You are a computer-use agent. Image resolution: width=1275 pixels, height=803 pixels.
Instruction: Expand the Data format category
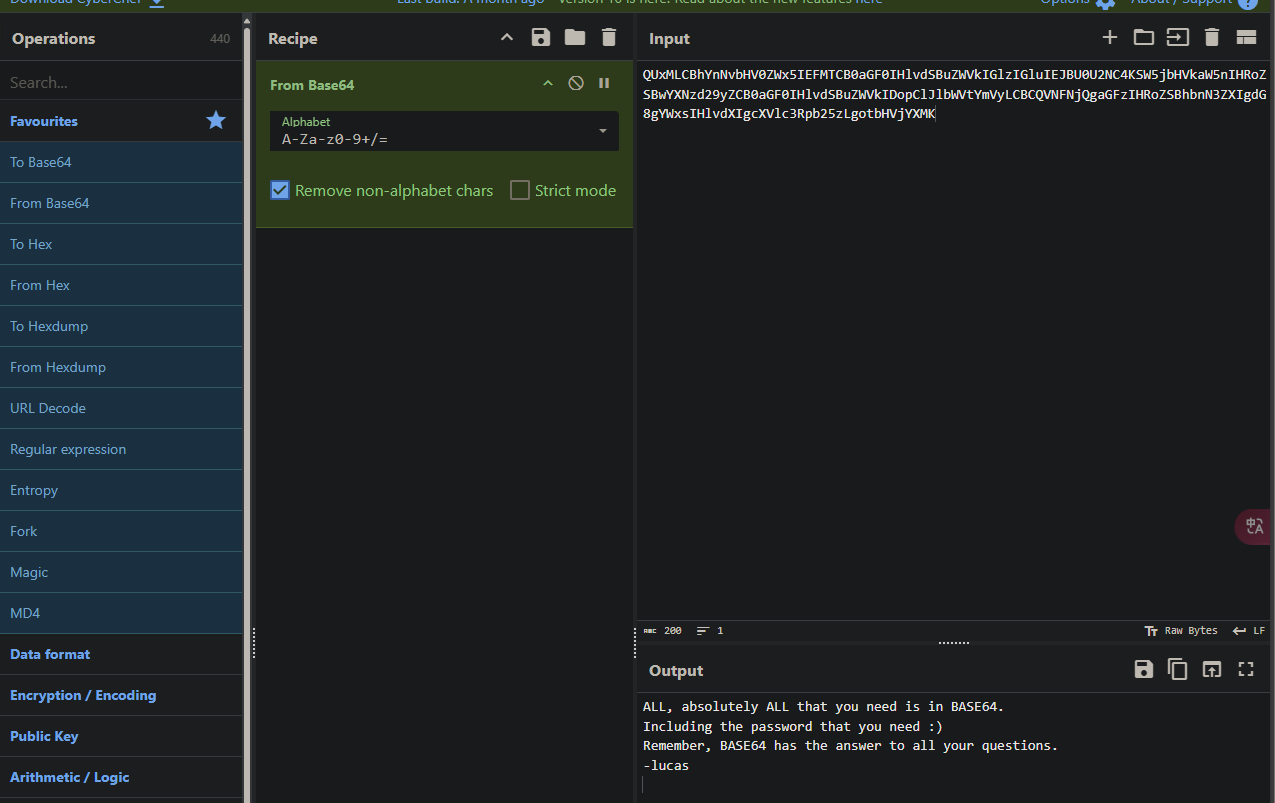[x=50, y=654]
